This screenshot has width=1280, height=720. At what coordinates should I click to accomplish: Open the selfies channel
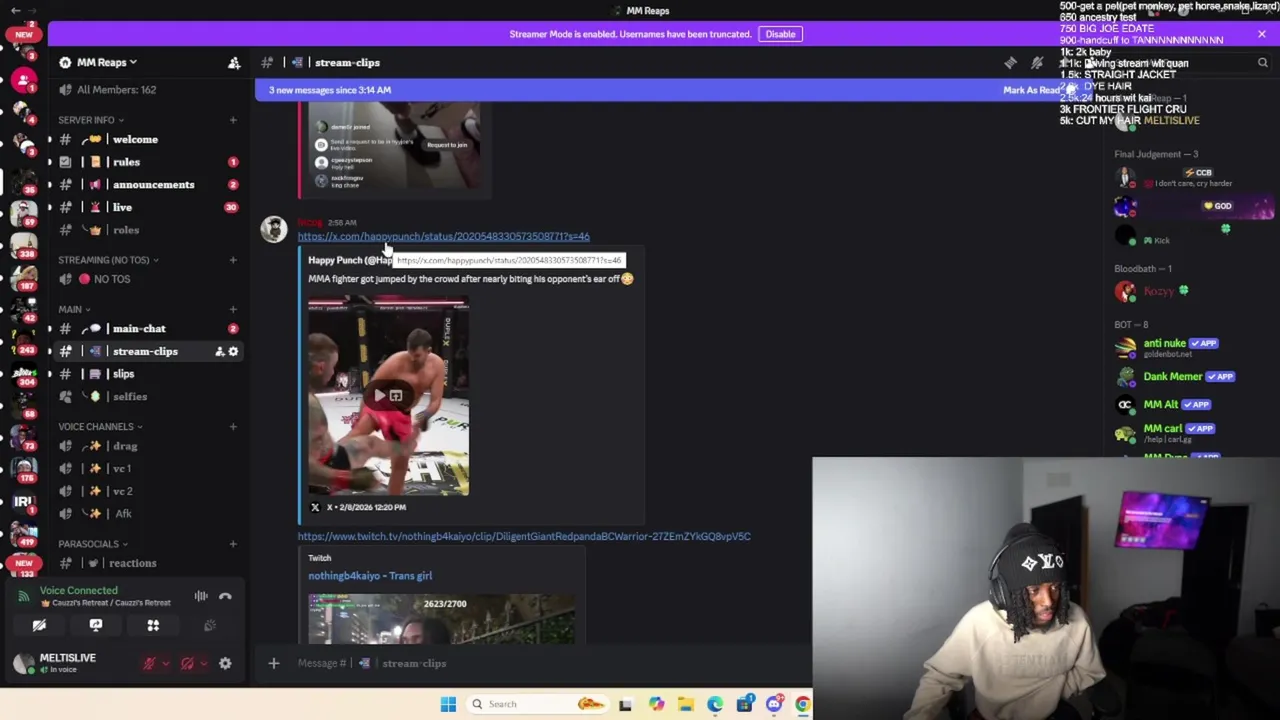click(147, 397)
